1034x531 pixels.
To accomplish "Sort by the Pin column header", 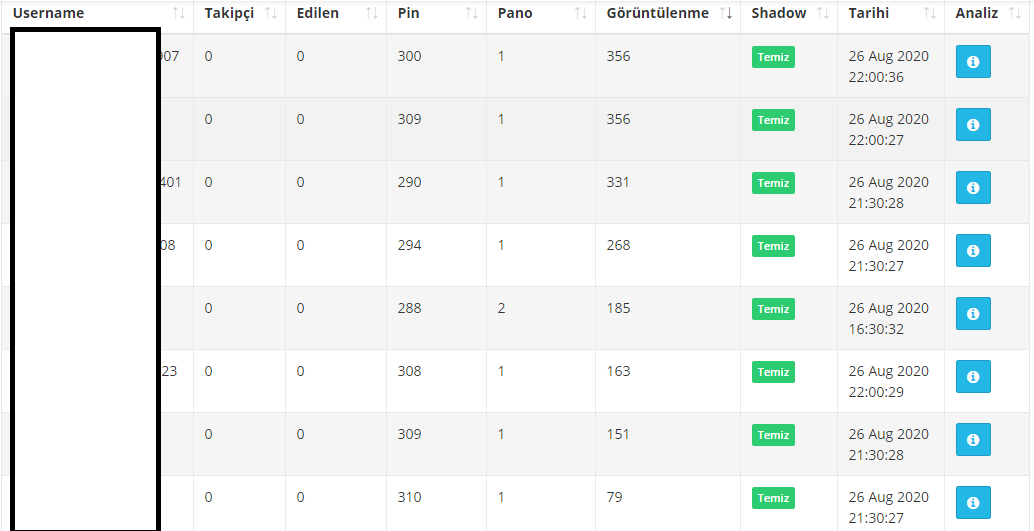I will [x=437, y=13].
